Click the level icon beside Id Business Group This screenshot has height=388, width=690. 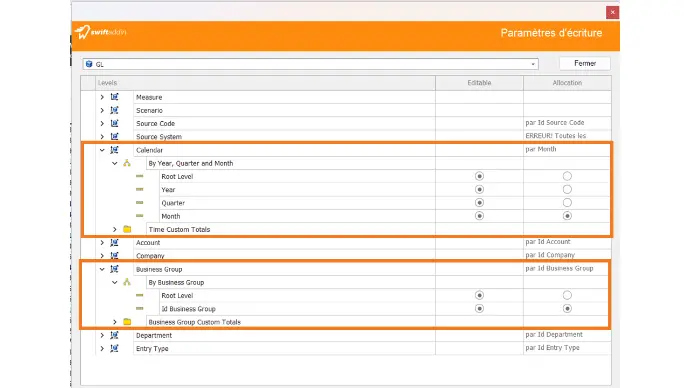(x=139, y=308)
